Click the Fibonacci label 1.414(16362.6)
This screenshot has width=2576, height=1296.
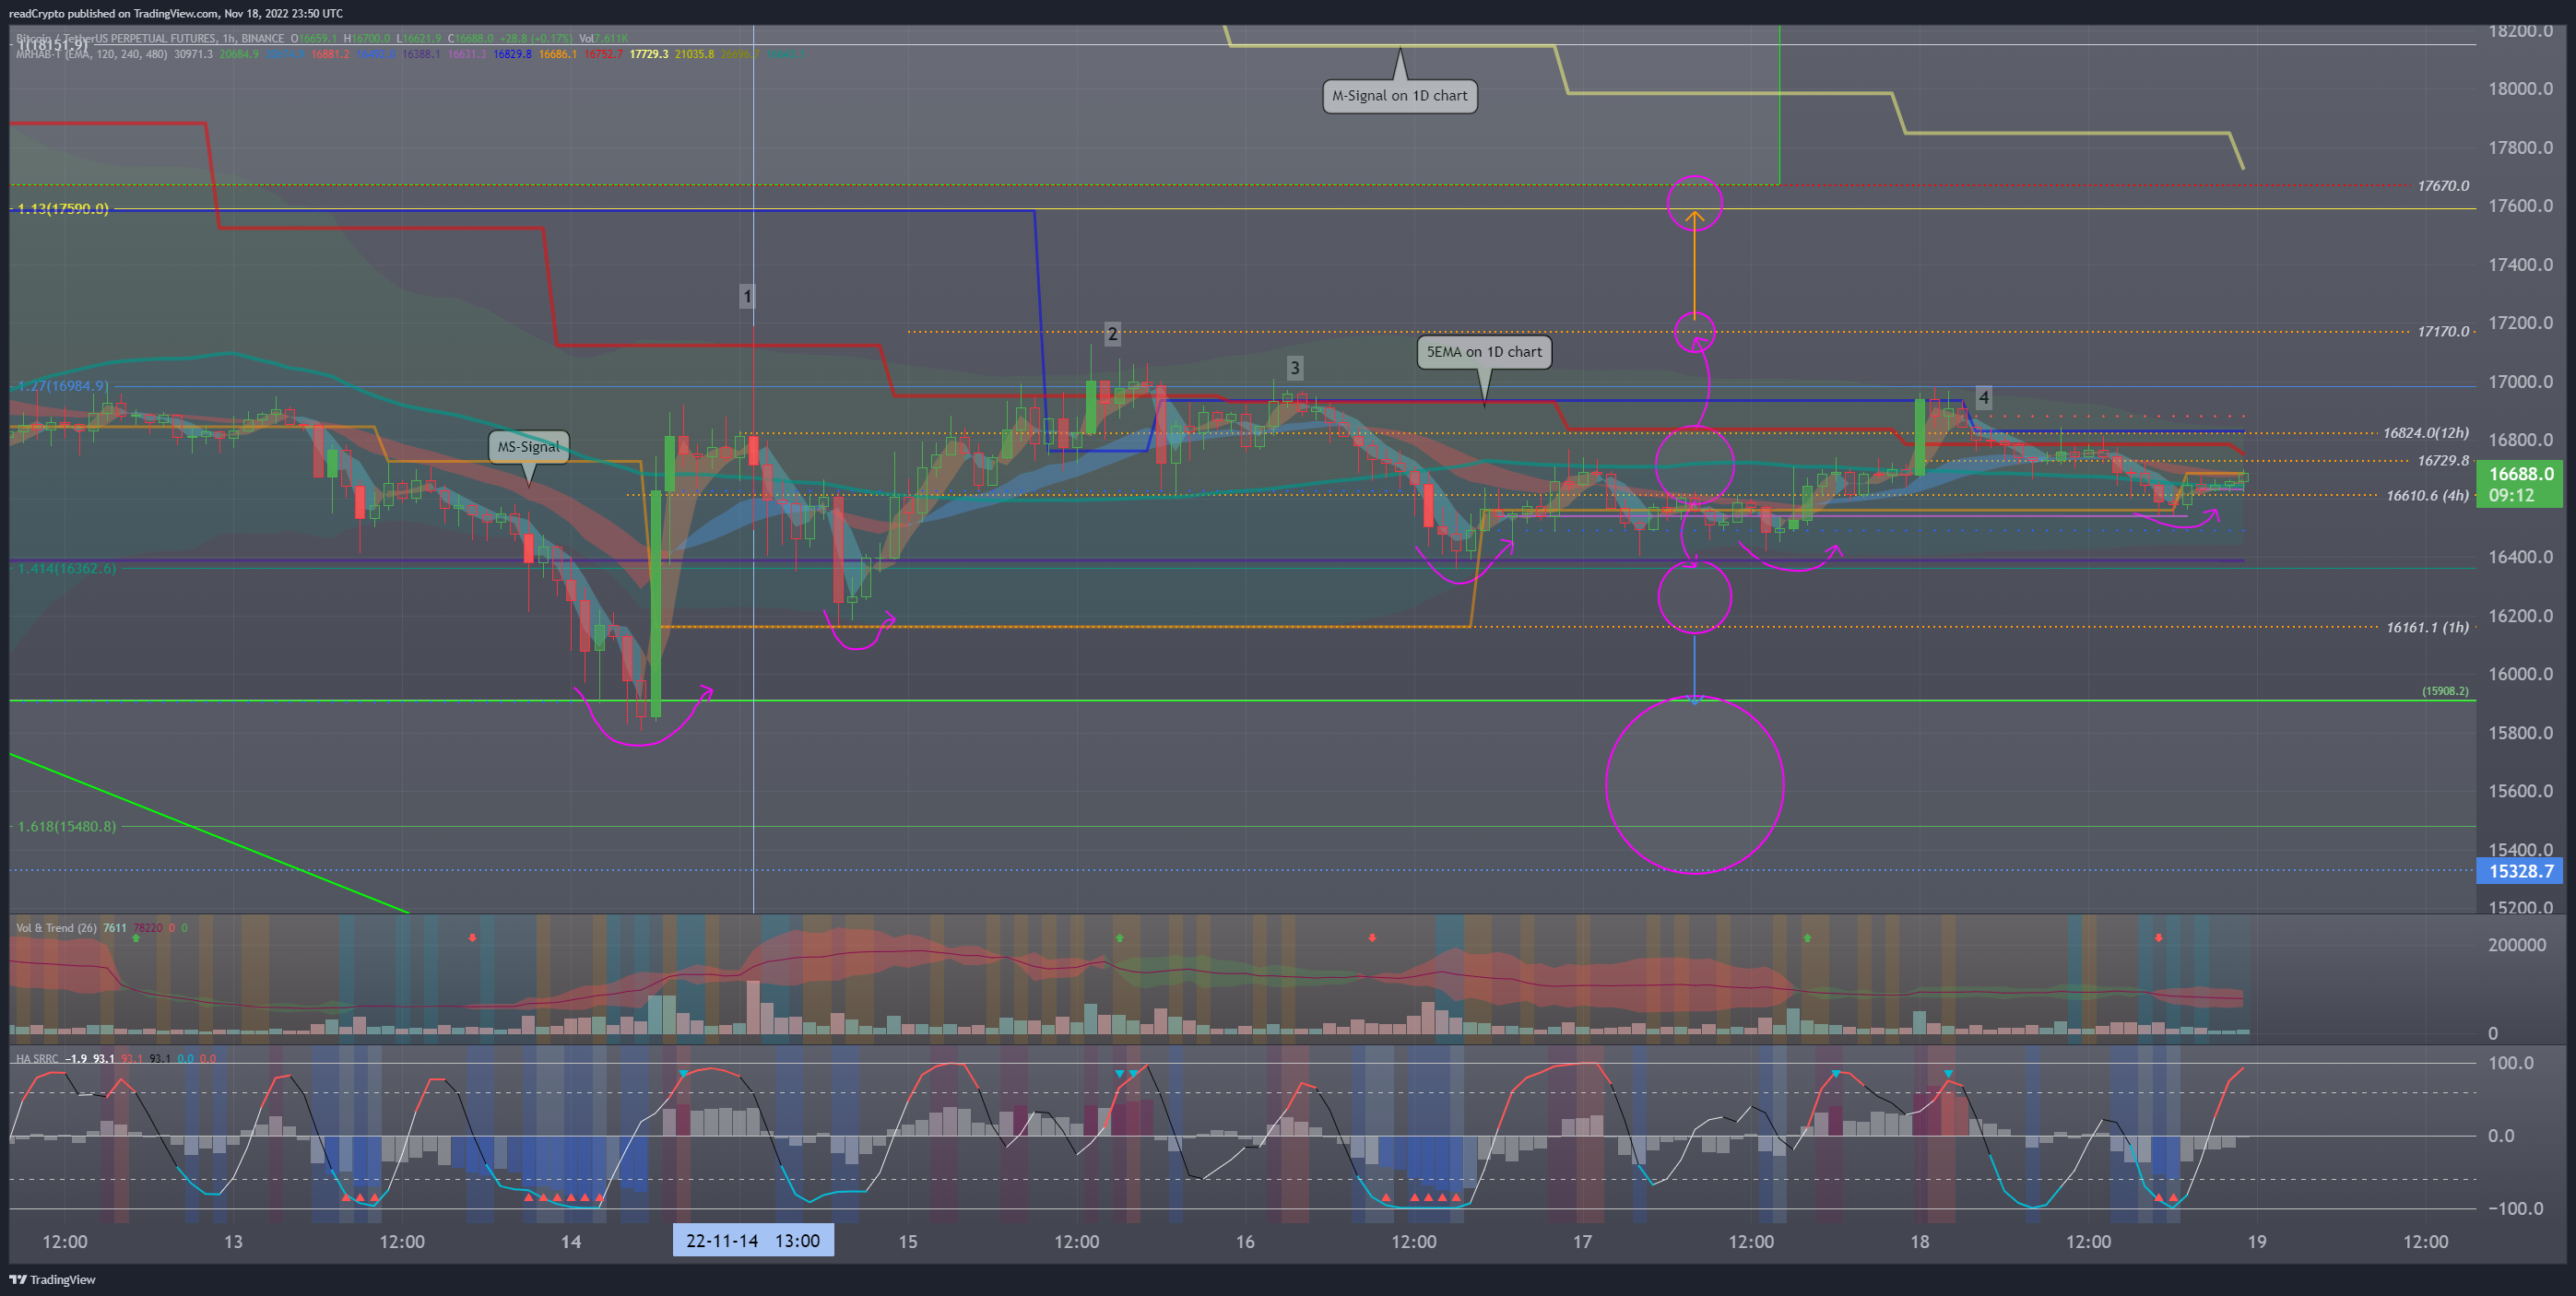(x=65, y=568)
